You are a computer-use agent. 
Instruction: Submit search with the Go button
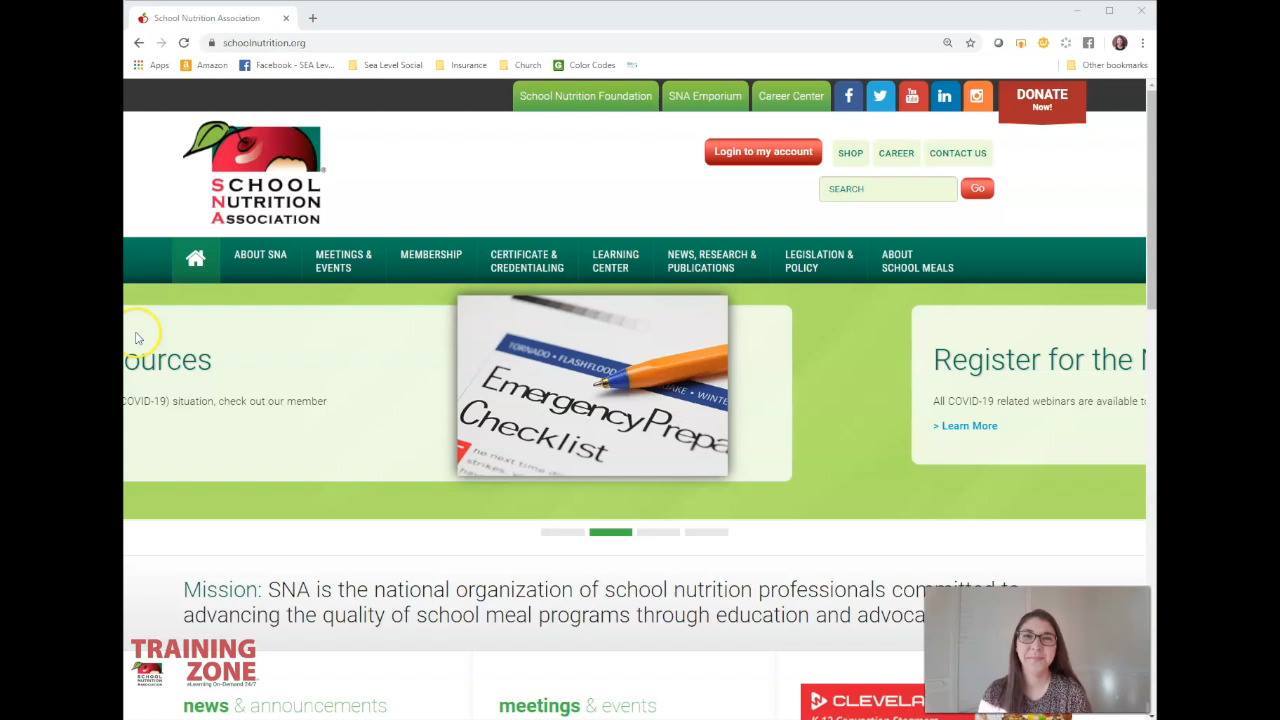[977, 188]
